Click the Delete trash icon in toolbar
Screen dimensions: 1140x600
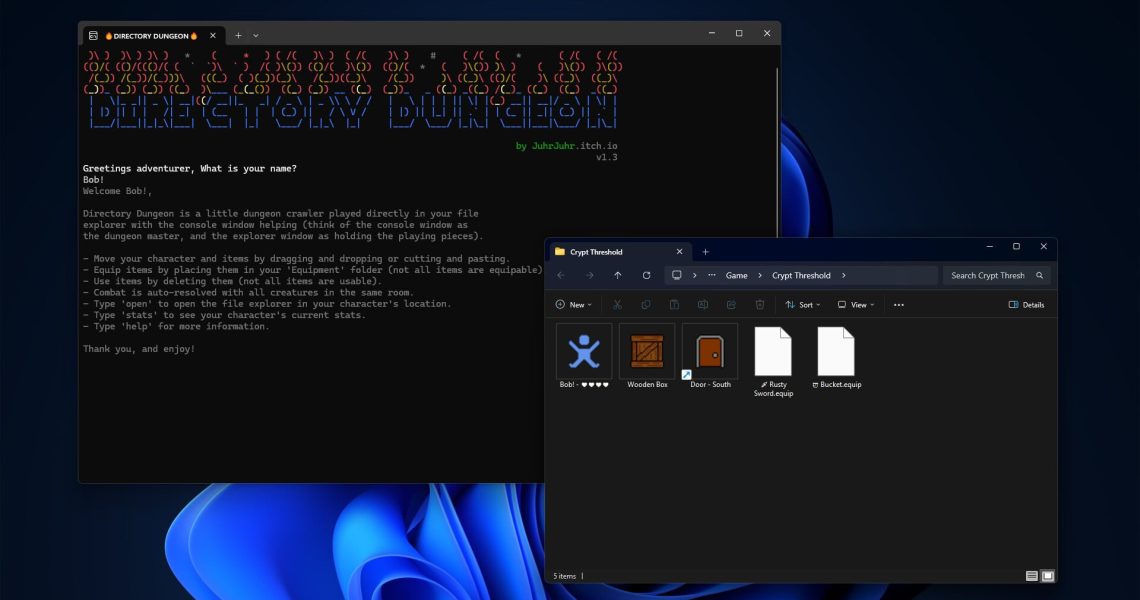pos(760,305)
